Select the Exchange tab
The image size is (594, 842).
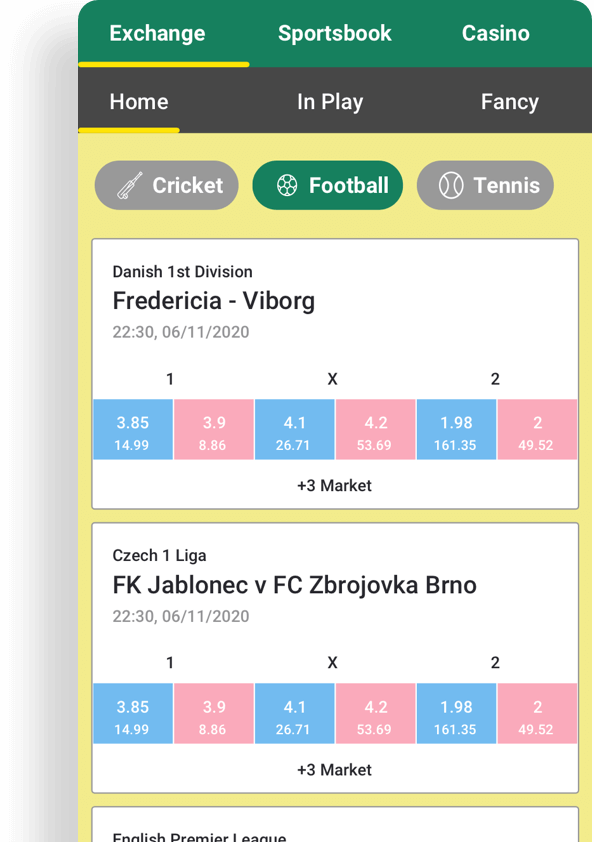coord(157,33)
